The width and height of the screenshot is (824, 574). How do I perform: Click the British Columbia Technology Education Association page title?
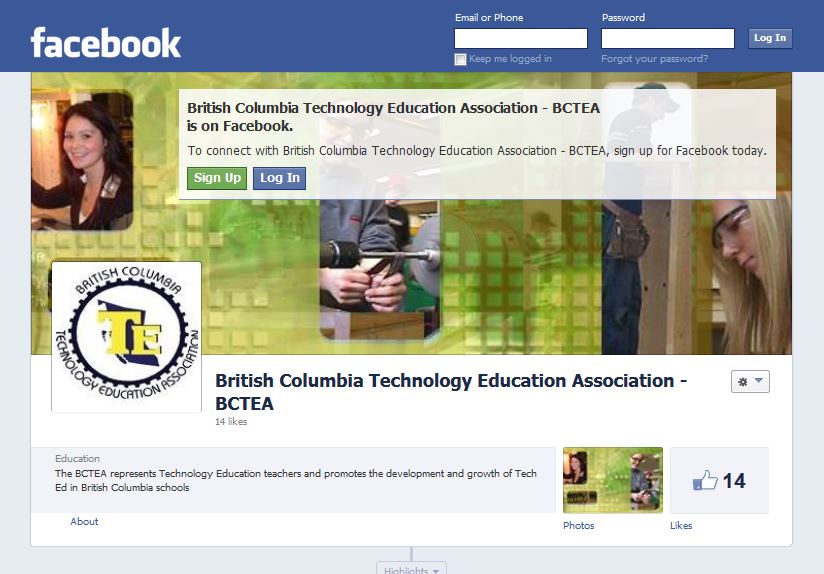(451, 392)
